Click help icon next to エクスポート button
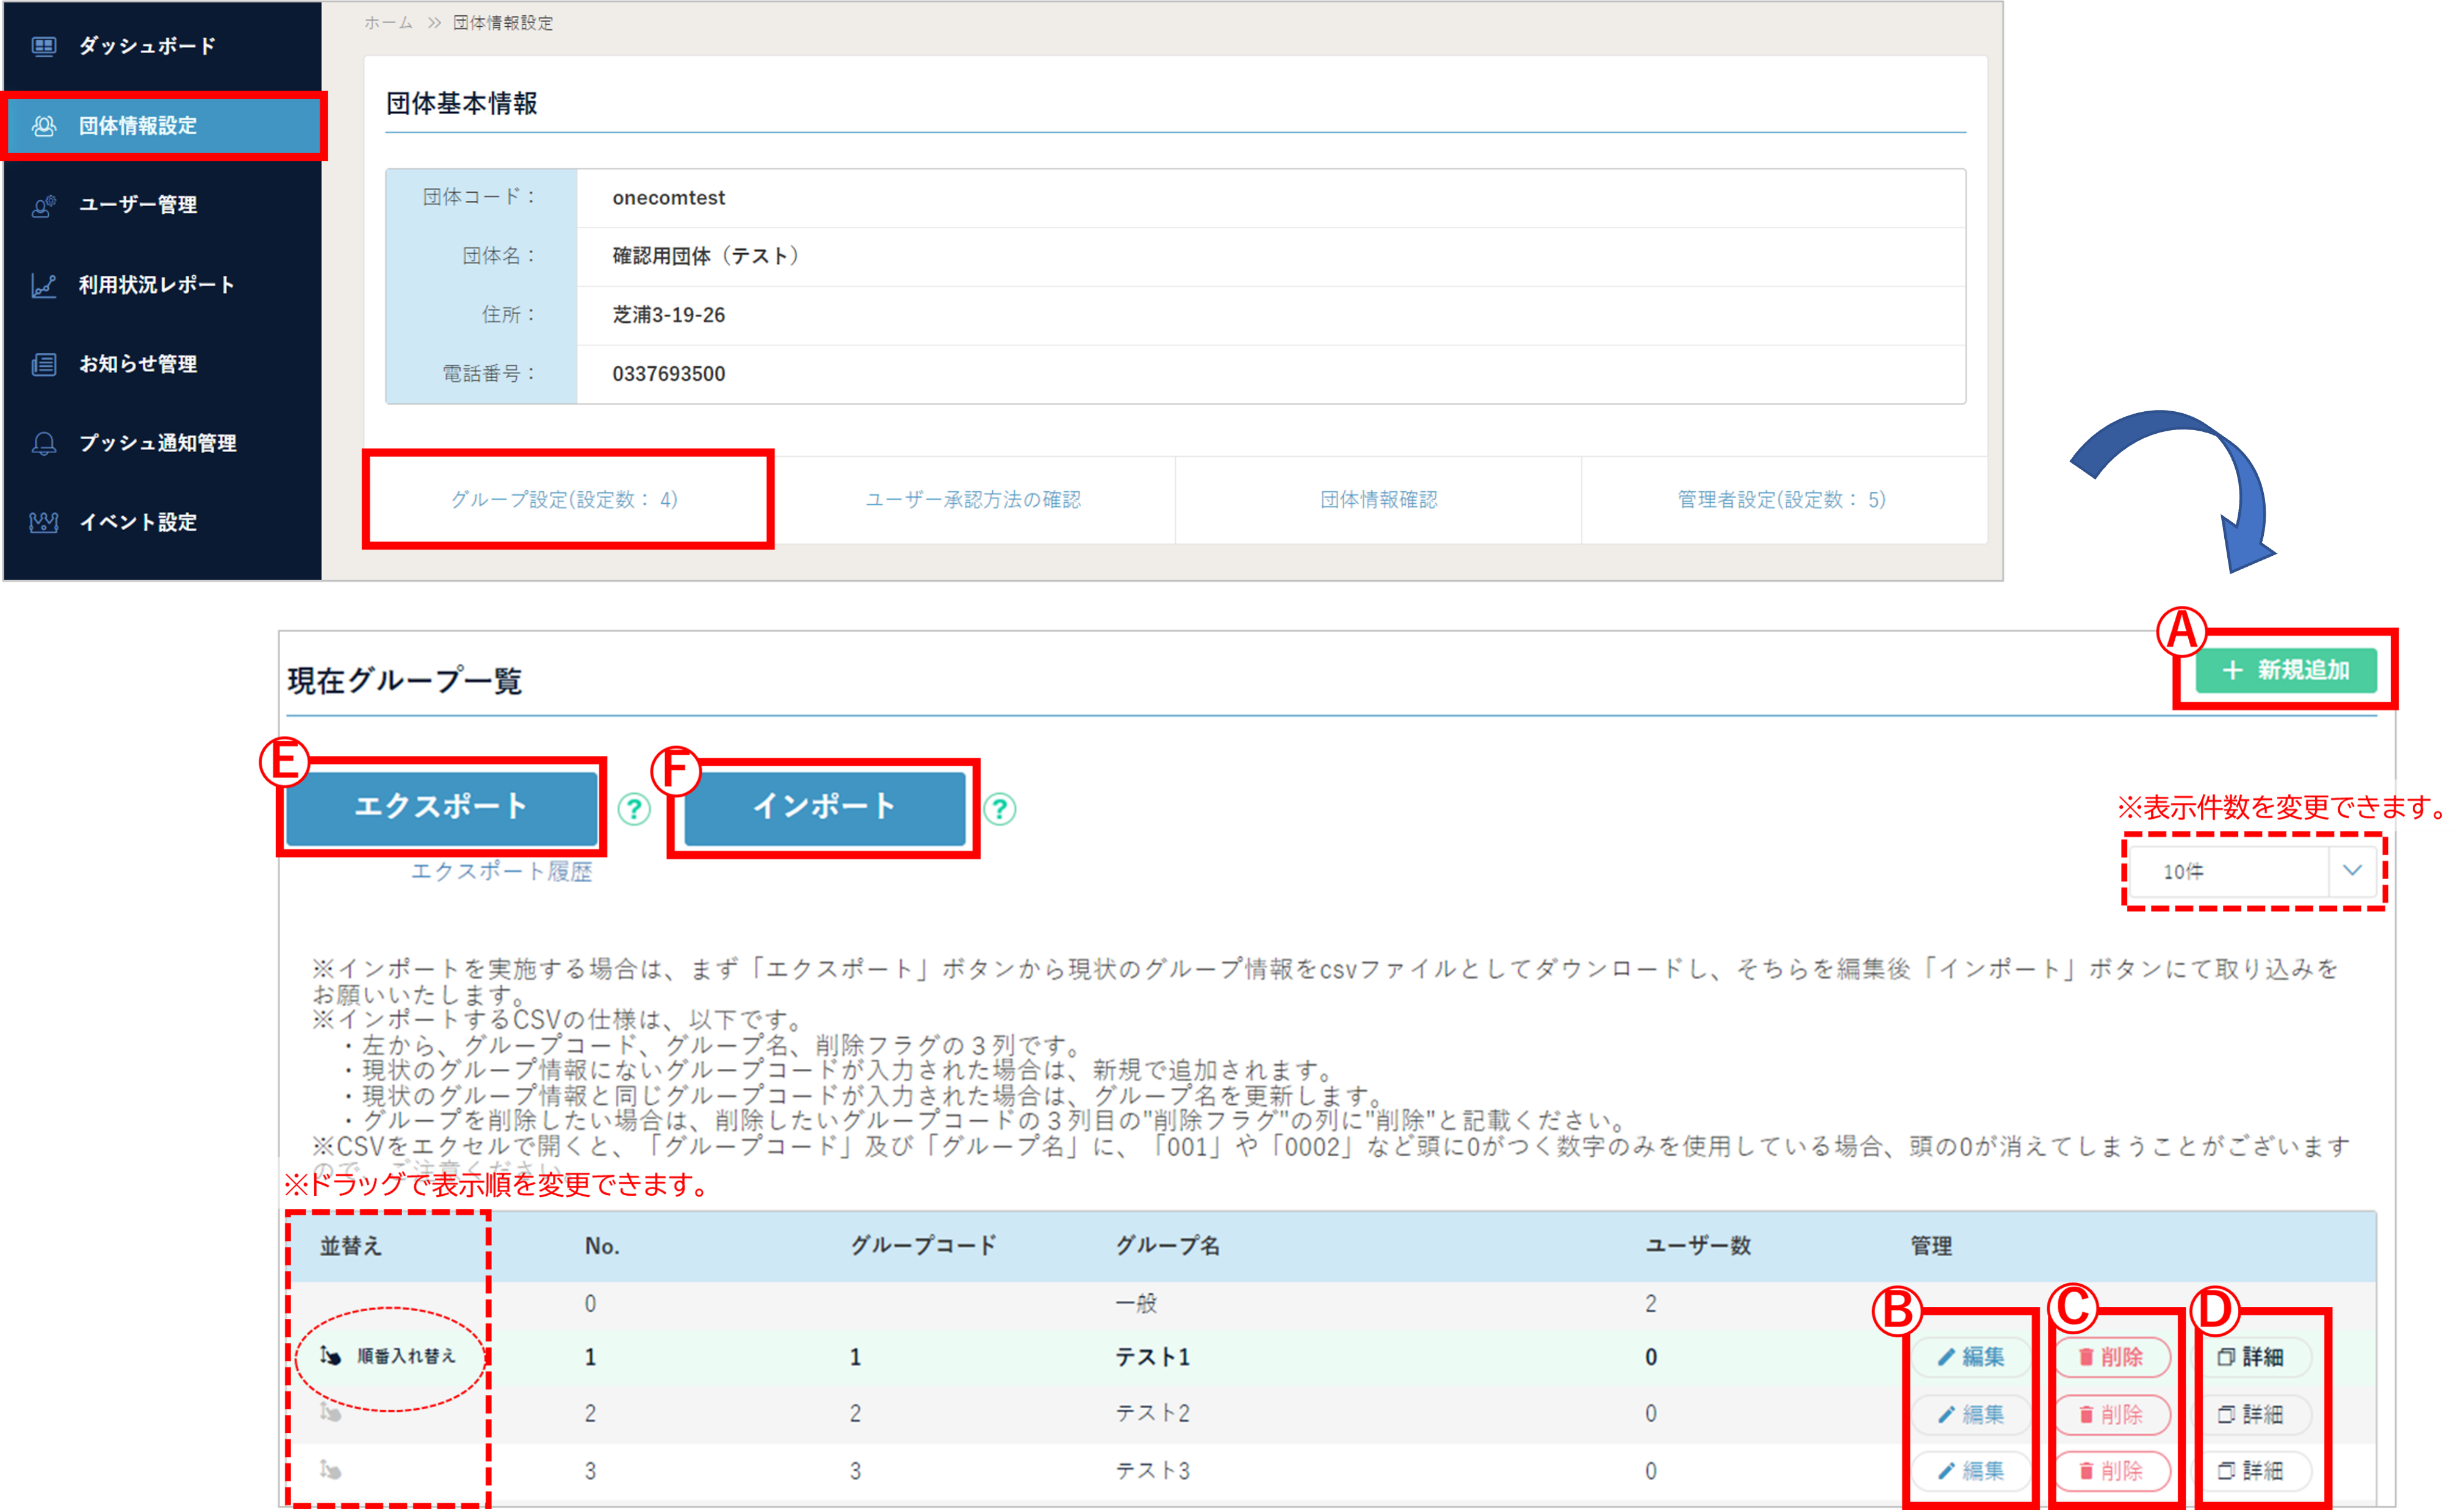 [633, 809]
